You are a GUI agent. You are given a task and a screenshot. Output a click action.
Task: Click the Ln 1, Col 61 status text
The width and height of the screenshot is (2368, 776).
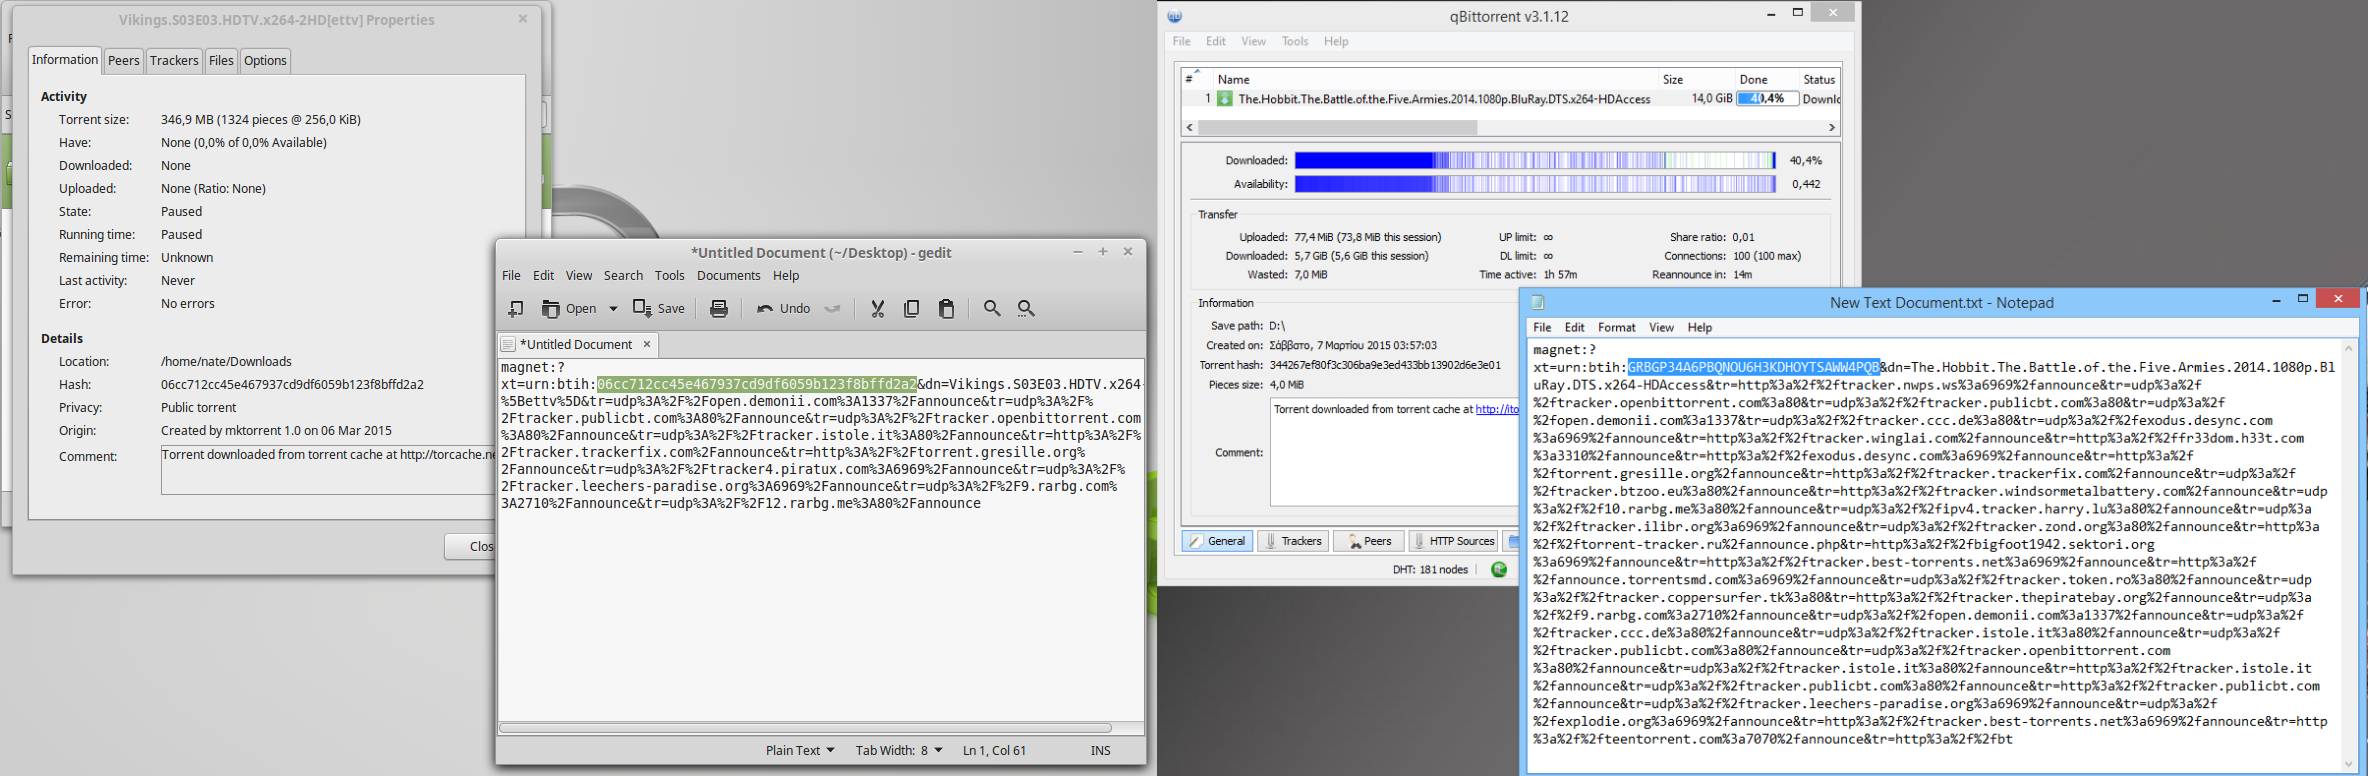pos(994,750)
